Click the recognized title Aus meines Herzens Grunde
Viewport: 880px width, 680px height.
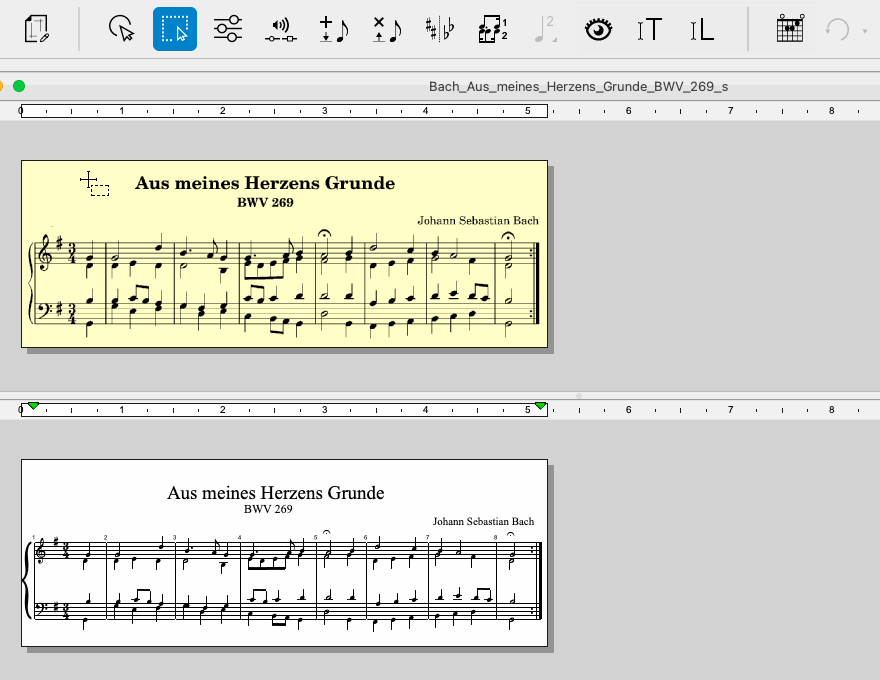tap(276, 493)
